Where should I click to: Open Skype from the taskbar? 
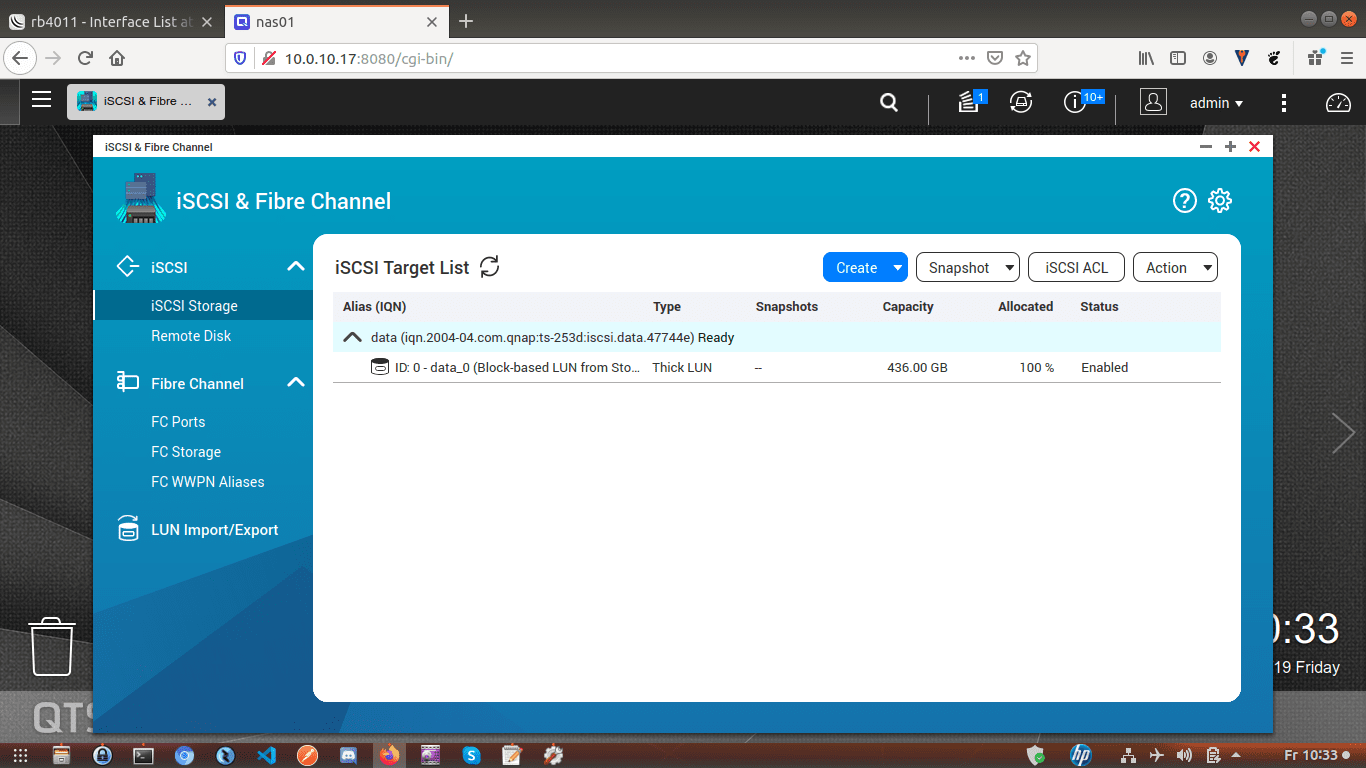471,755
